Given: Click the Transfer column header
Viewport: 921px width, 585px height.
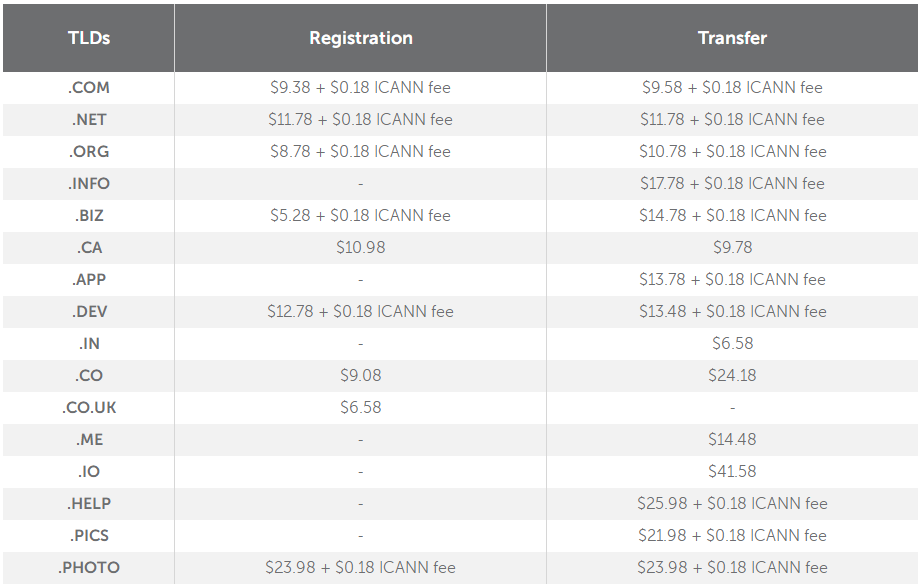Looking at the screenshot, I should coord(732,38).
